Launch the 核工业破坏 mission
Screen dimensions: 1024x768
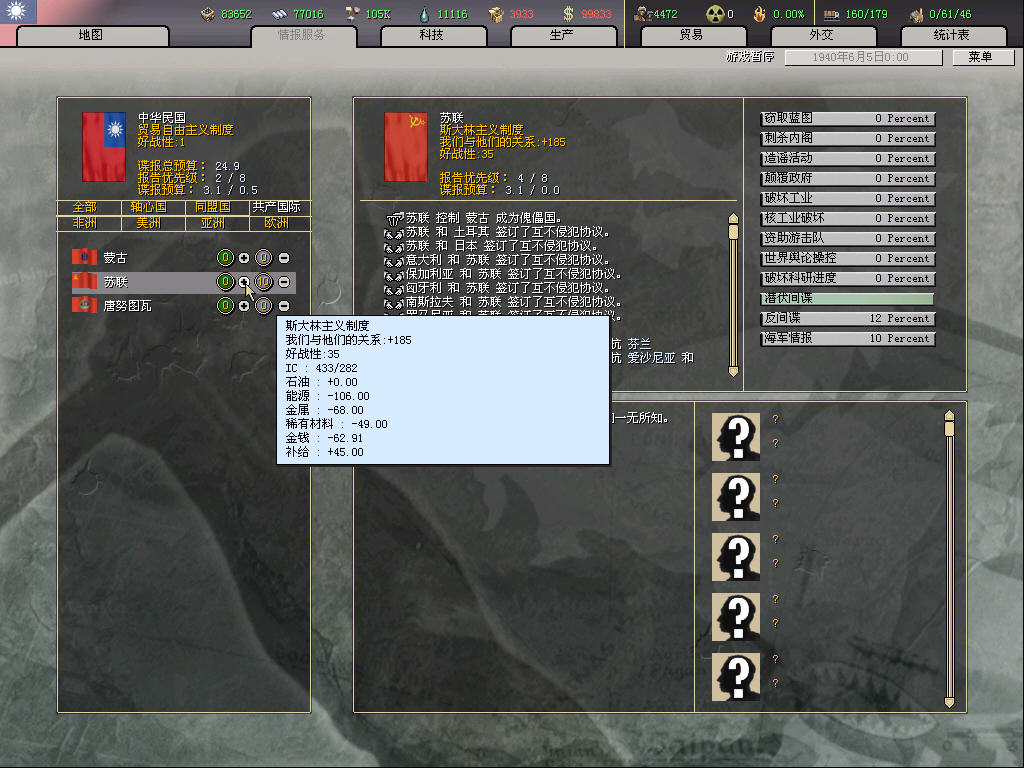[x=848, y=218]
